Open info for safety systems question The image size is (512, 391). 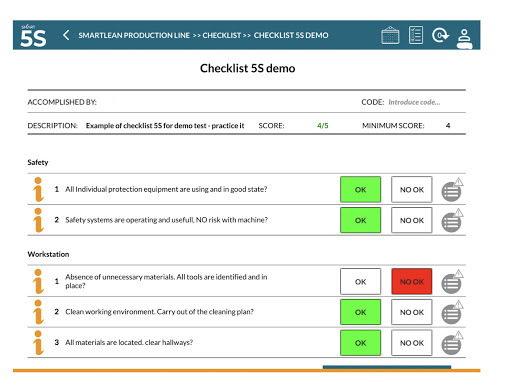38,220
